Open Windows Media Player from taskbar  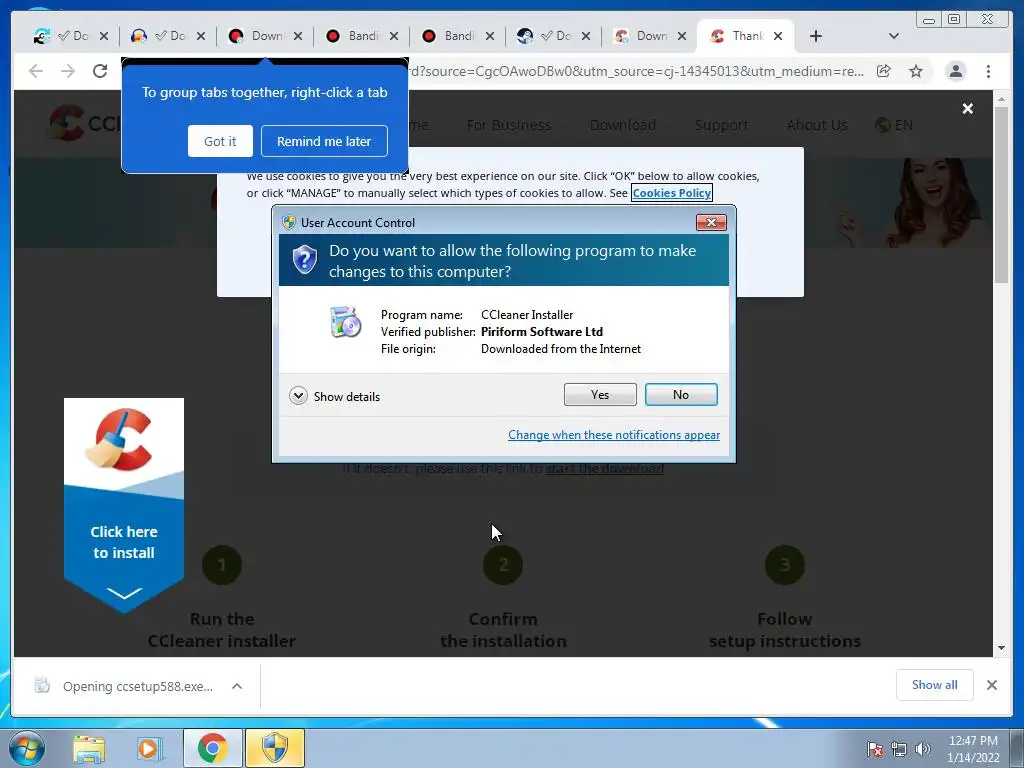[150, 748]
